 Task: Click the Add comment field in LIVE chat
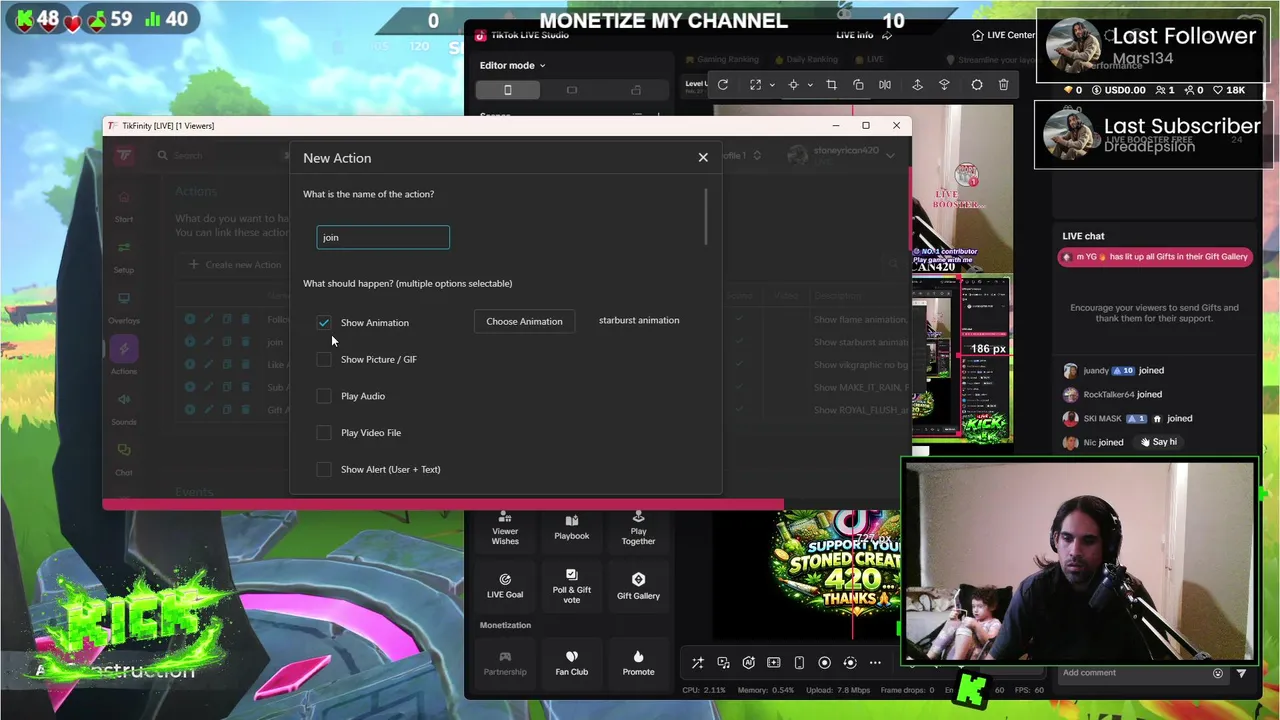tap(1133, 673)
